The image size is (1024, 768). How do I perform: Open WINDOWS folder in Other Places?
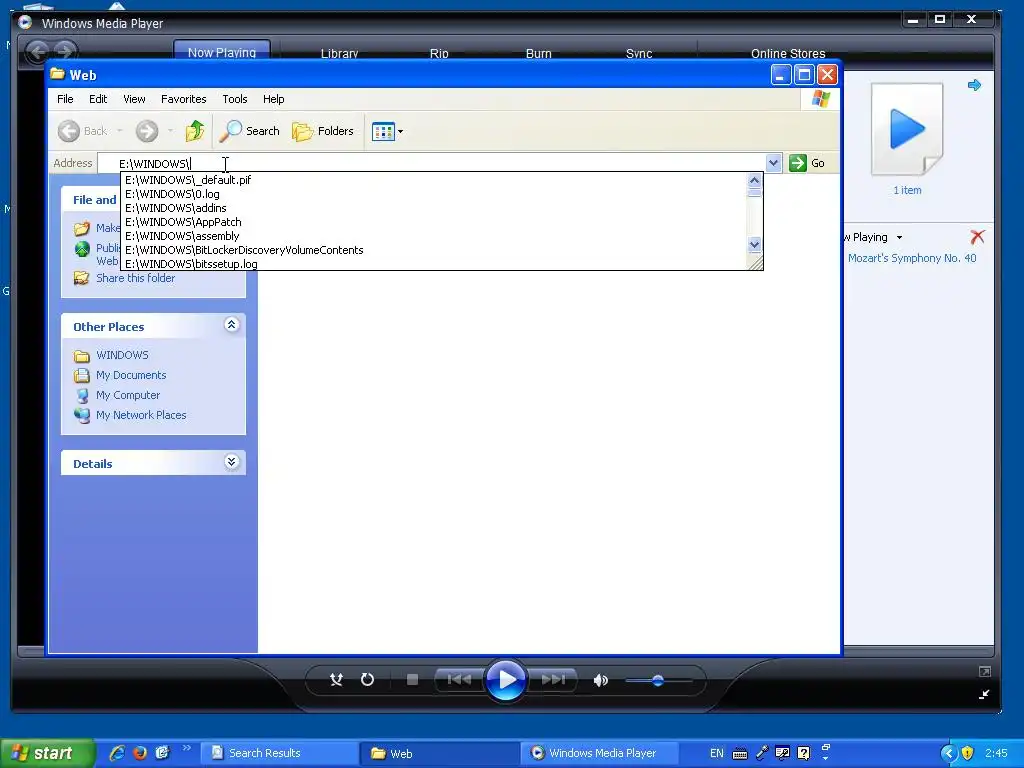(122, 355)
